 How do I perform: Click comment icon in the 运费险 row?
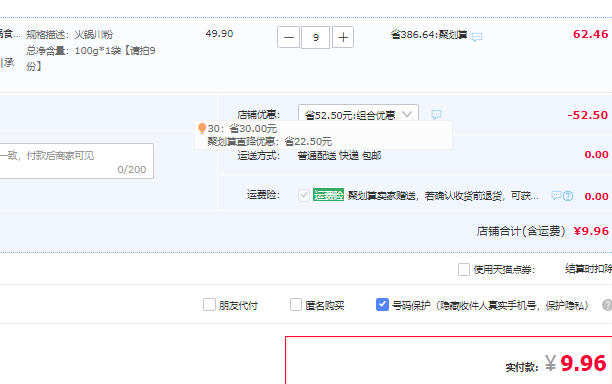tap(556, 195)
